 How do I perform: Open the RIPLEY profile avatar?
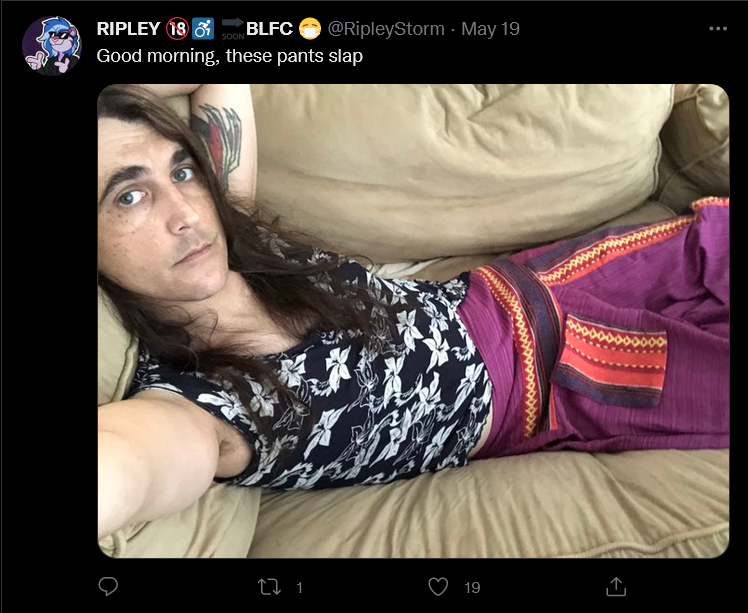coord(52,46)
